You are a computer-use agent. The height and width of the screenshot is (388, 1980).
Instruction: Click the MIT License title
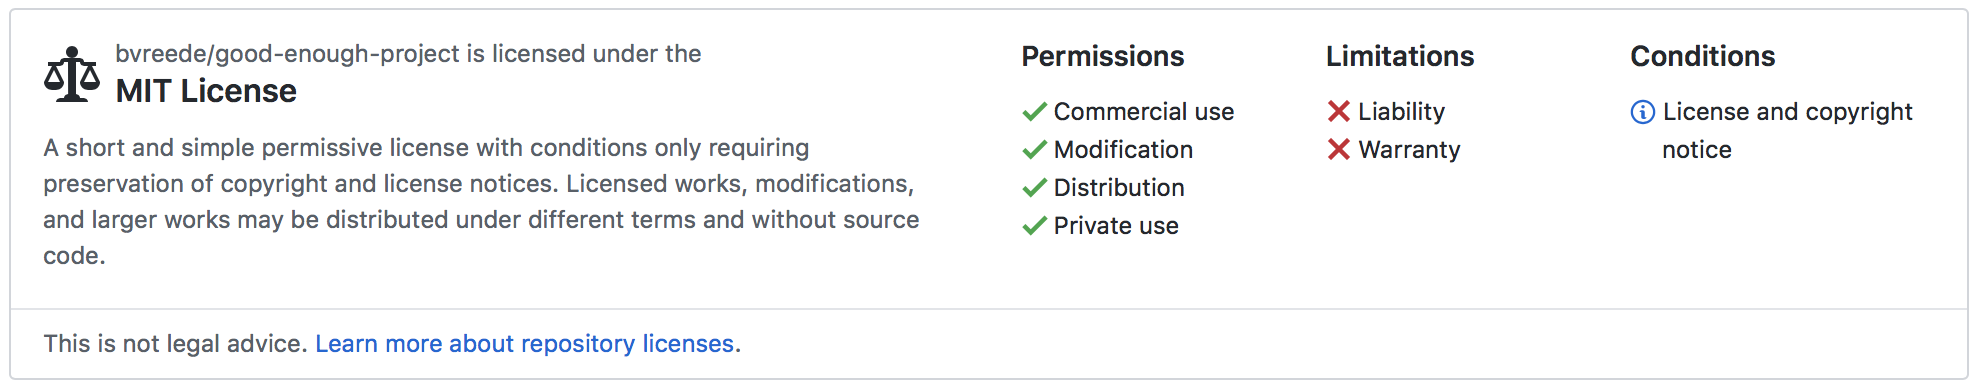coord(206,91)
